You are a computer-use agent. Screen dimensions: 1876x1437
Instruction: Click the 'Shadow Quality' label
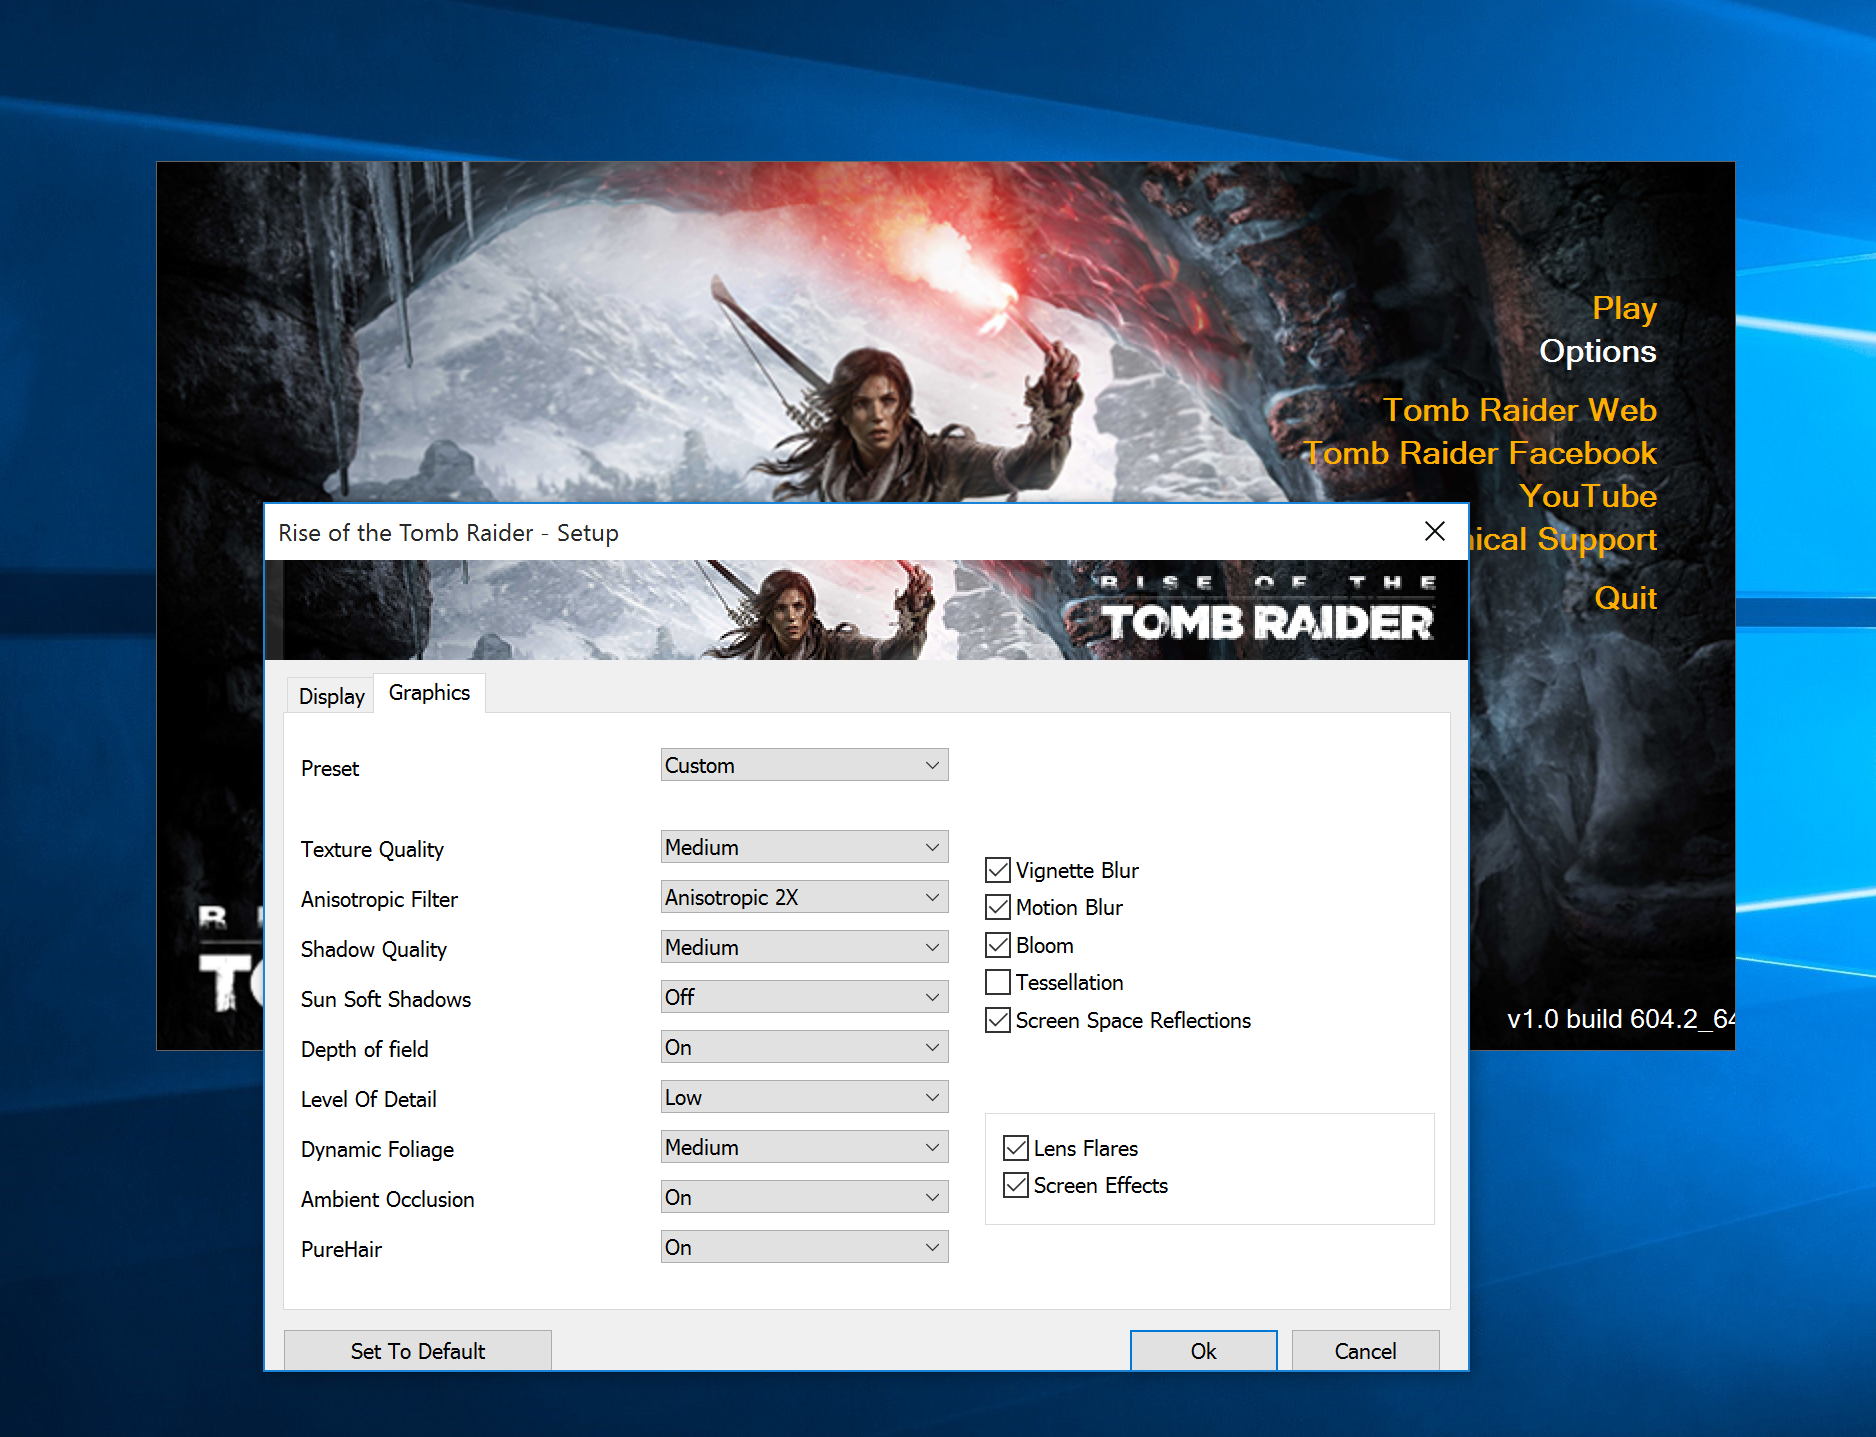click(x=374, y=949)
